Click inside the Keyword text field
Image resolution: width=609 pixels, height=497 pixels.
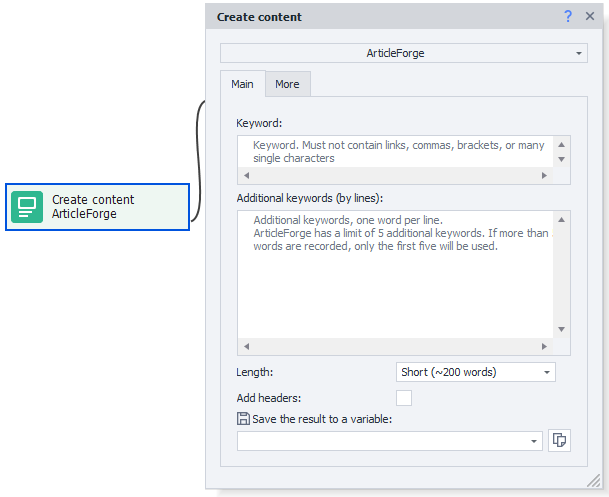click(396, 151)
